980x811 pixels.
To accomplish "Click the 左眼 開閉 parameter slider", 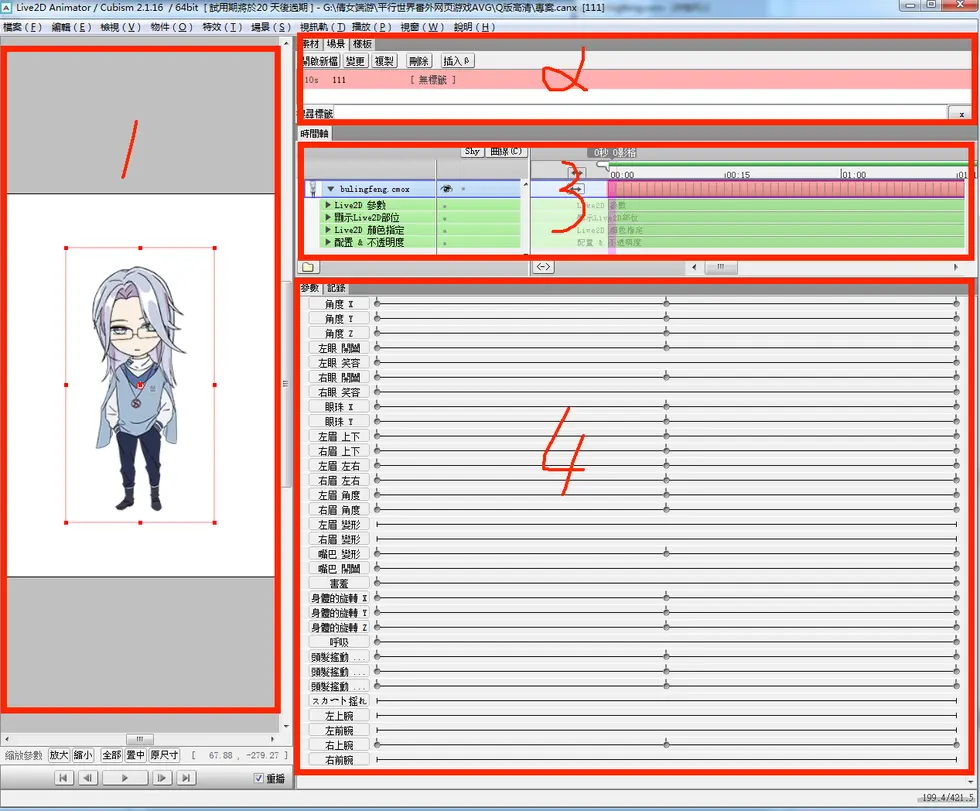I will 666,347.
